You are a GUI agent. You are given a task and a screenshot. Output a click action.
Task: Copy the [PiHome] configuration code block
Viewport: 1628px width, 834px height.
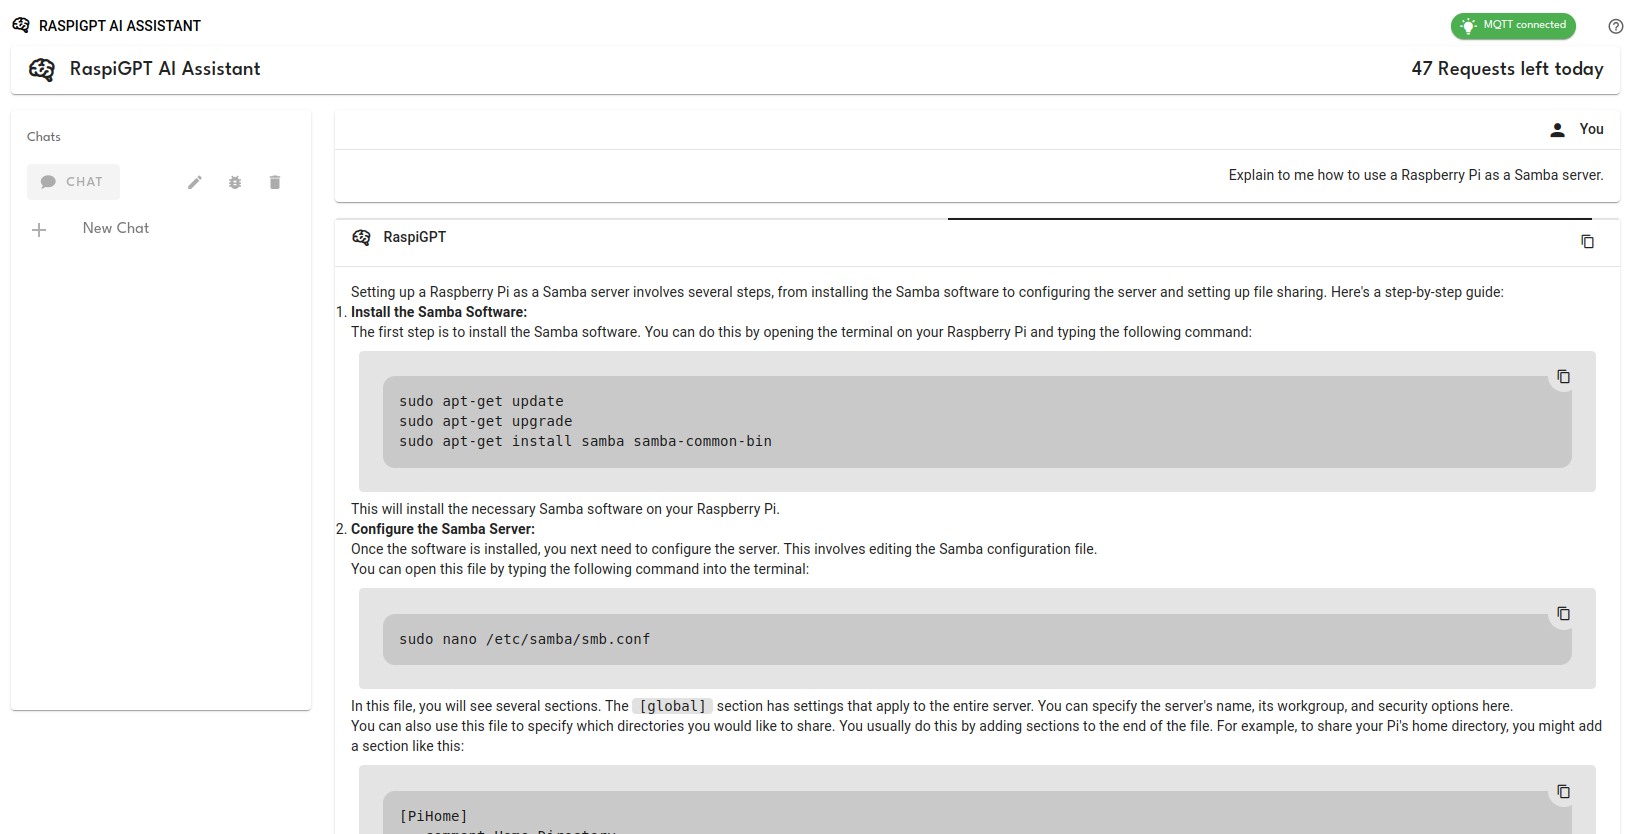pyautogui.click(x=1563, y=792)
